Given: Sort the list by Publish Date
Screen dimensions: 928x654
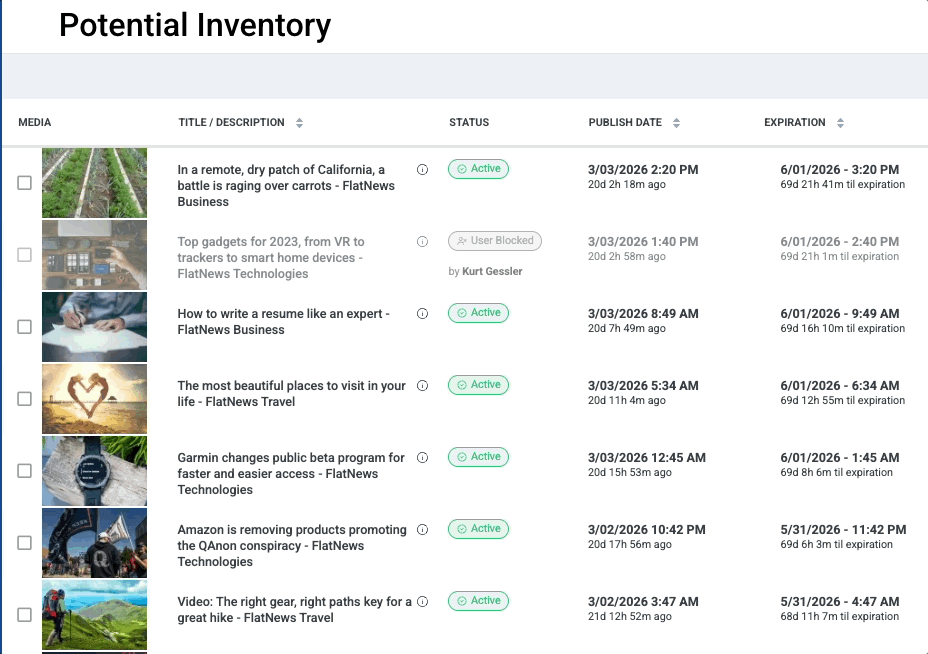Looking at the screenshot, I should point(676,123).
